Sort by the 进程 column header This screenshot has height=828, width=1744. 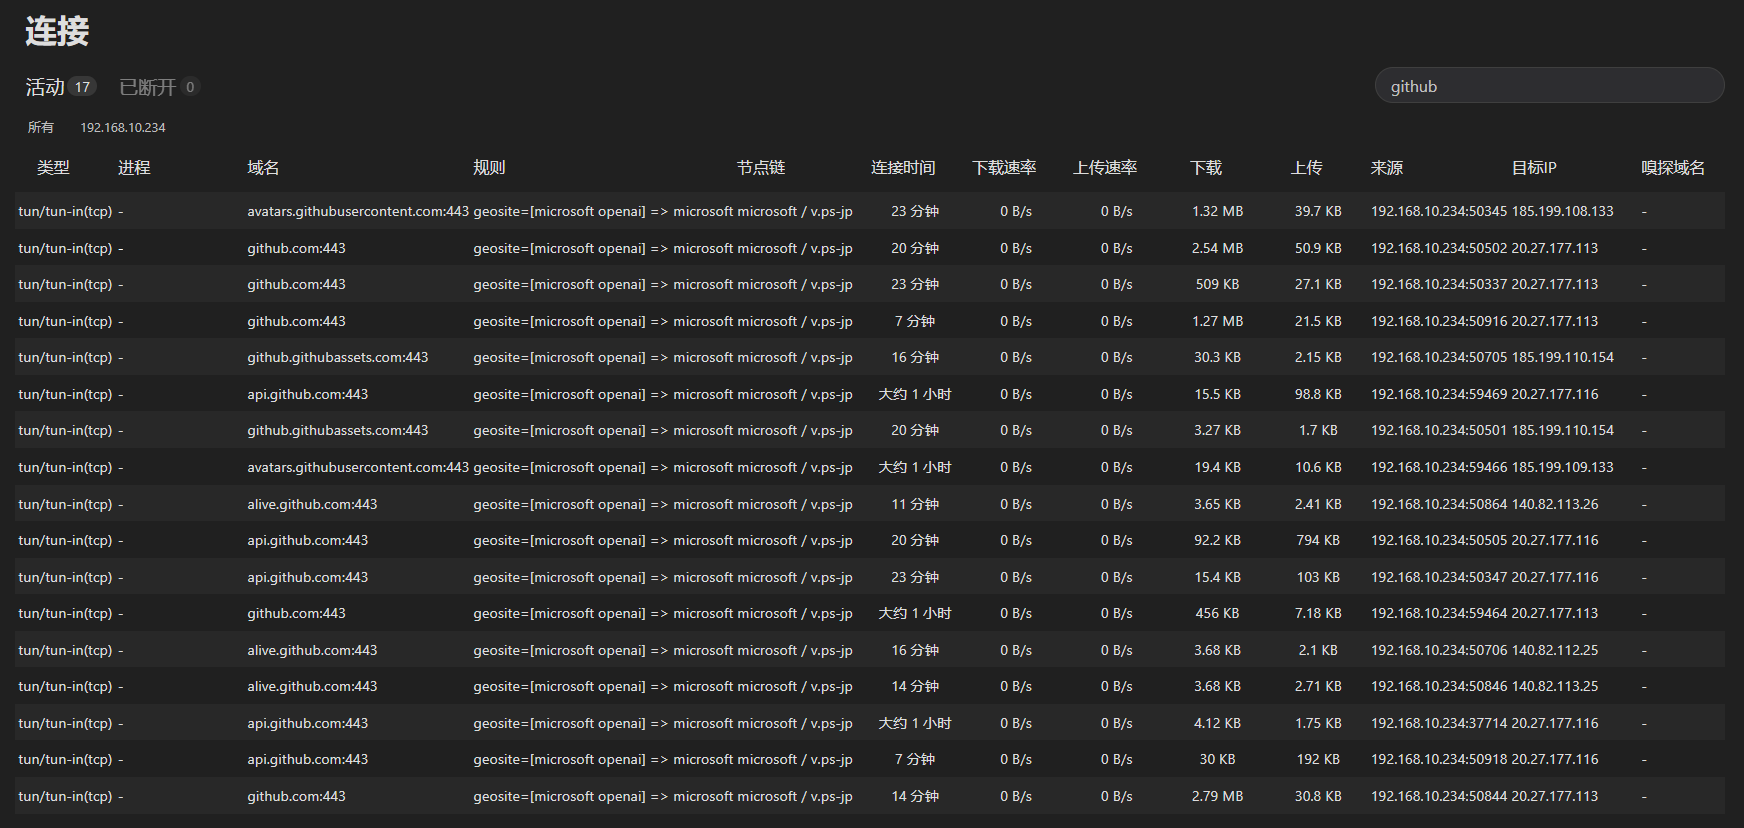click(x=134, y=168)
